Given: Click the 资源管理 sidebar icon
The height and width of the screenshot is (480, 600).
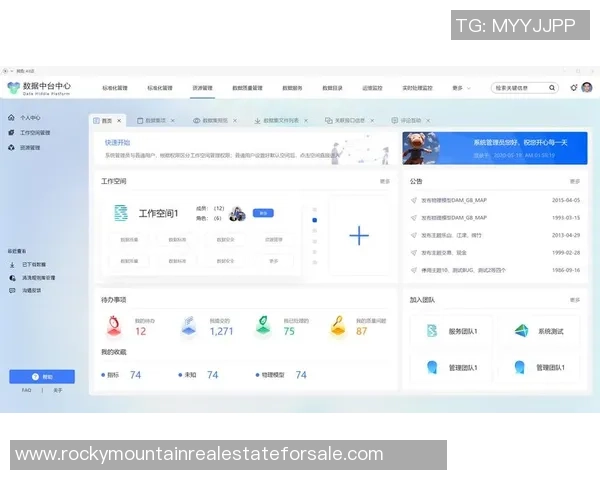Looking at the screenshot, I should 11,147.
